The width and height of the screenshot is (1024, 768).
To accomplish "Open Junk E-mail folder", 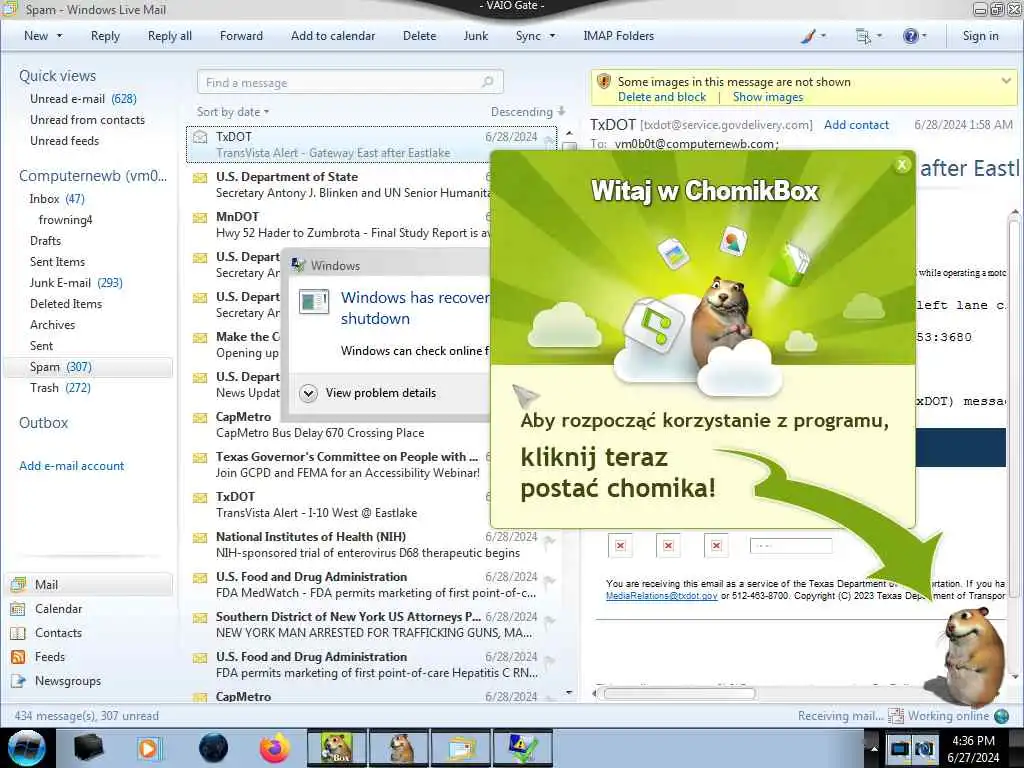I will pos(76,282).
